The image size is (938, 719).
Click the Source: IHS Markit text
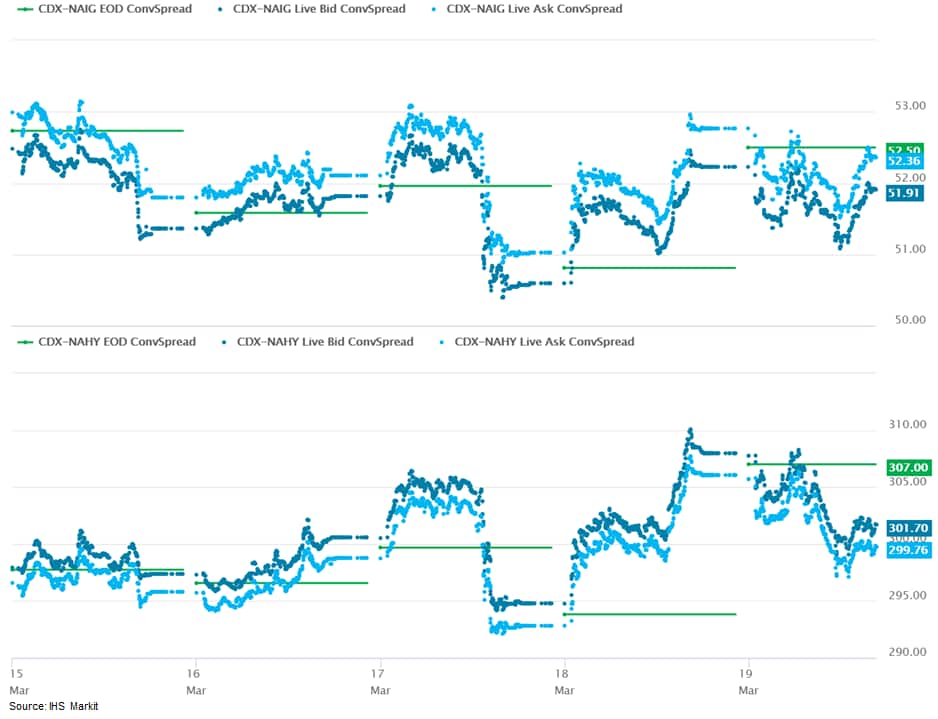click(x=55, y=707)
